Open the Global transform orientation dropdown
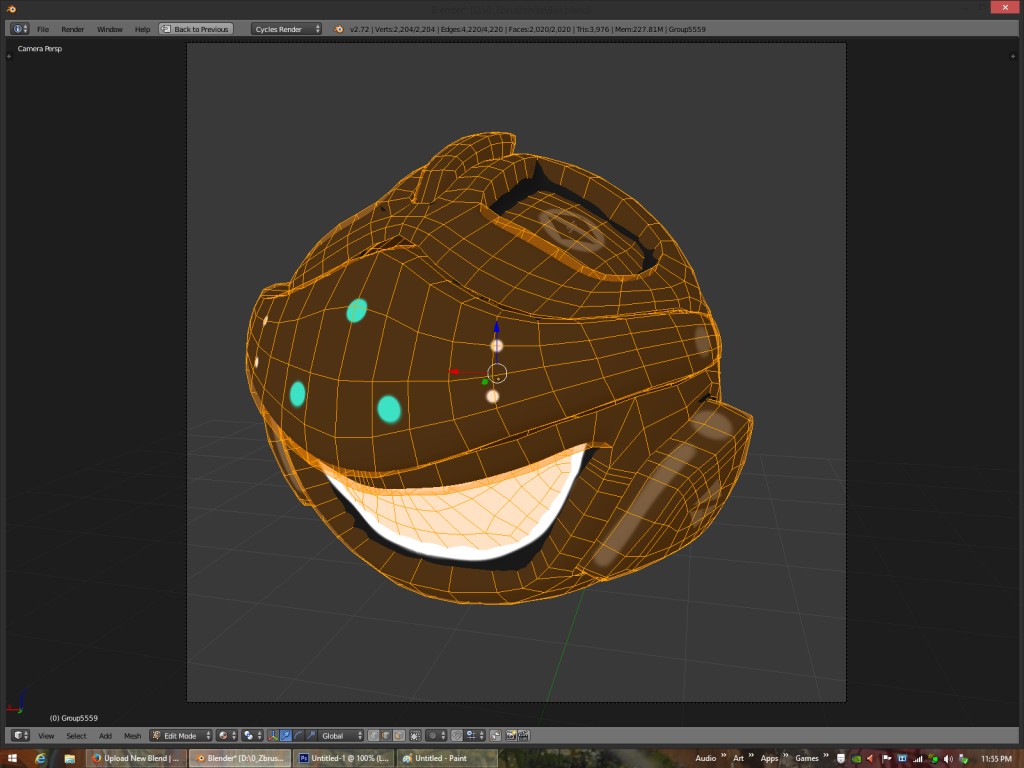The width and height of the screenshot is (1024, 768). pyautogui.click(x=340, y=735)
